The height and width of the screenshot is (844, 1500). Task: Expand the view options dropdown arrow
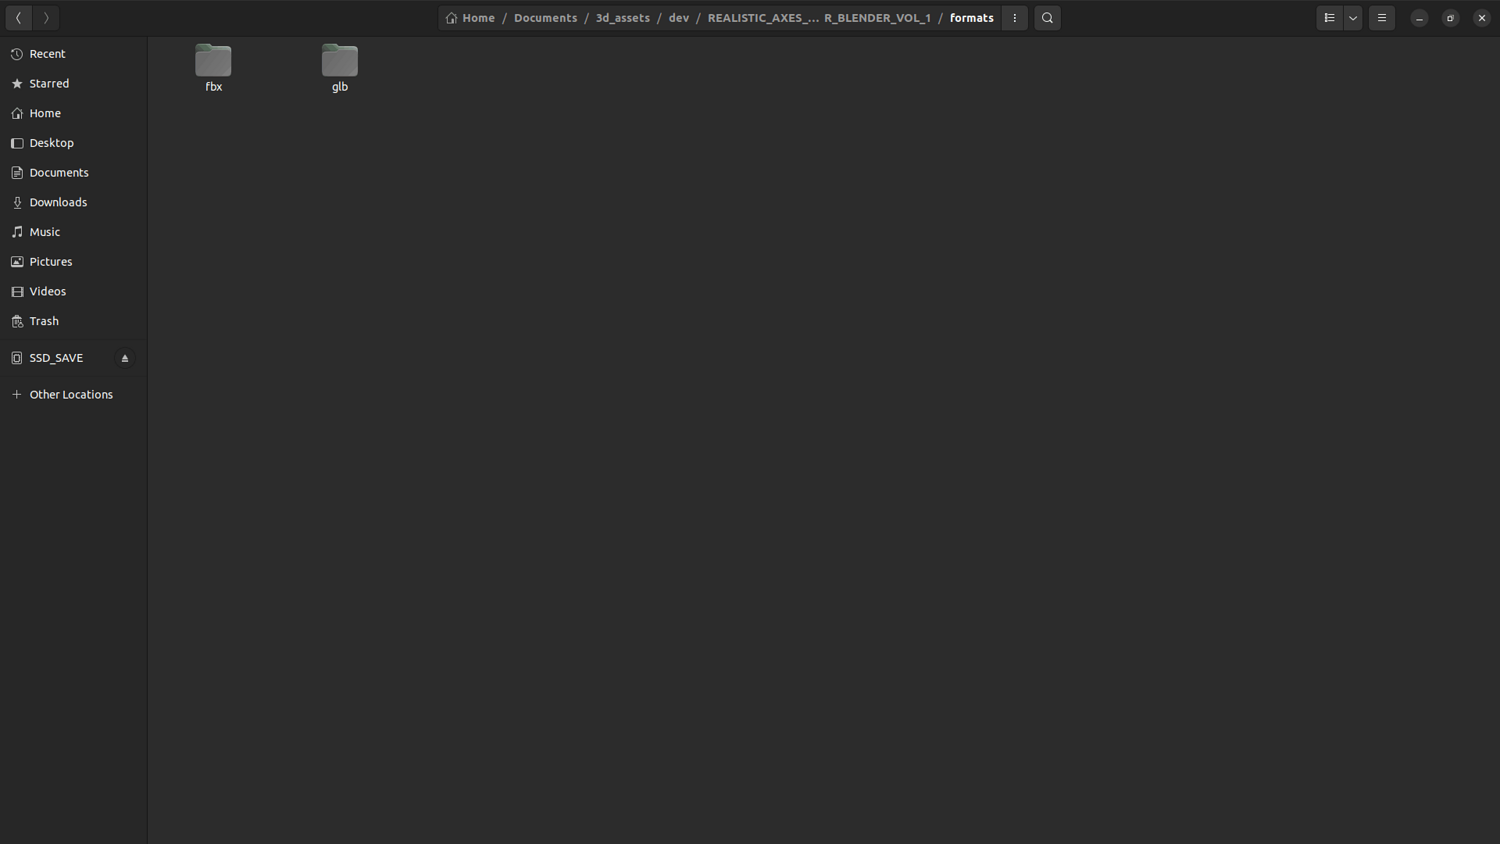pos(1353,18)
